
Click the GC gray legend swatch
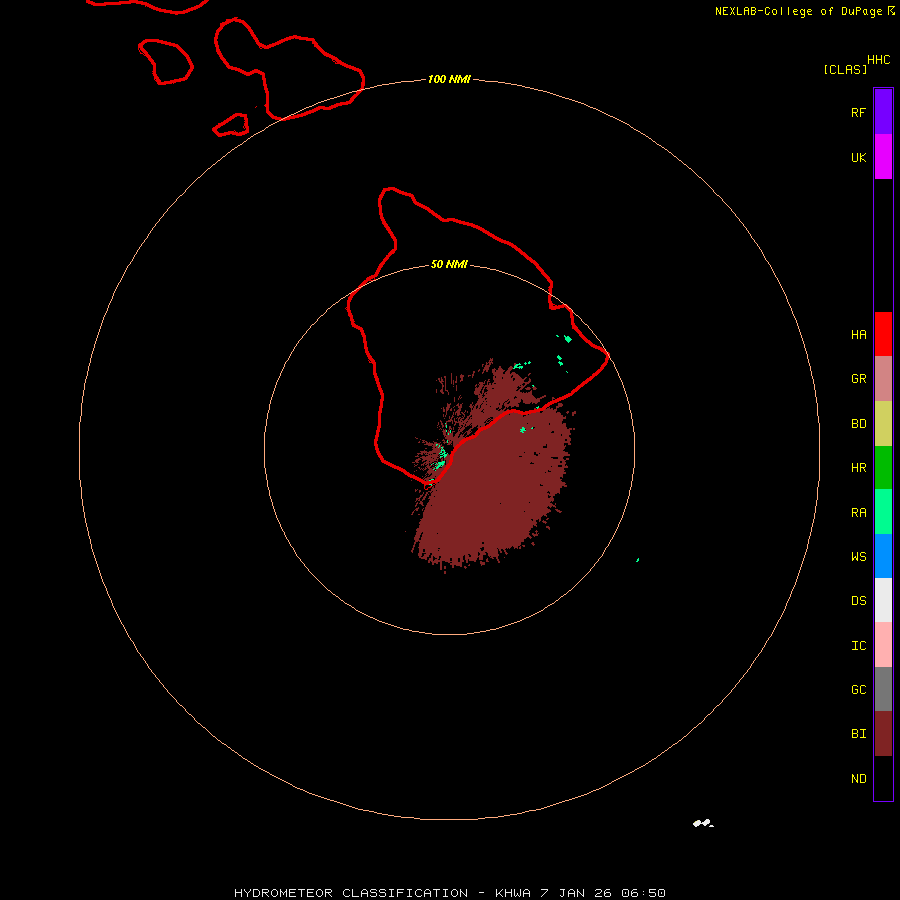coord(883,689)
